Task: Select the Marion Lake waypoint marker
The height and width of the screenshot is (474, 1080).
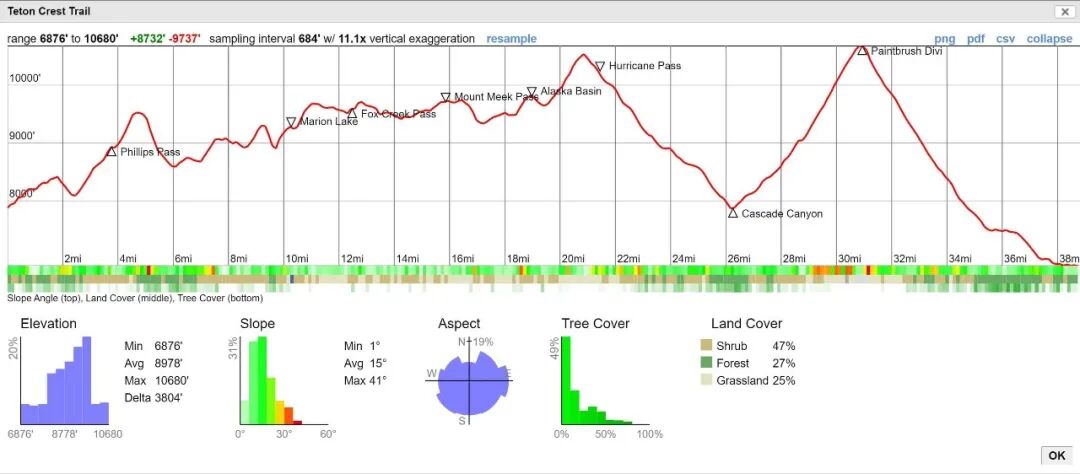Action: point(291,122)
